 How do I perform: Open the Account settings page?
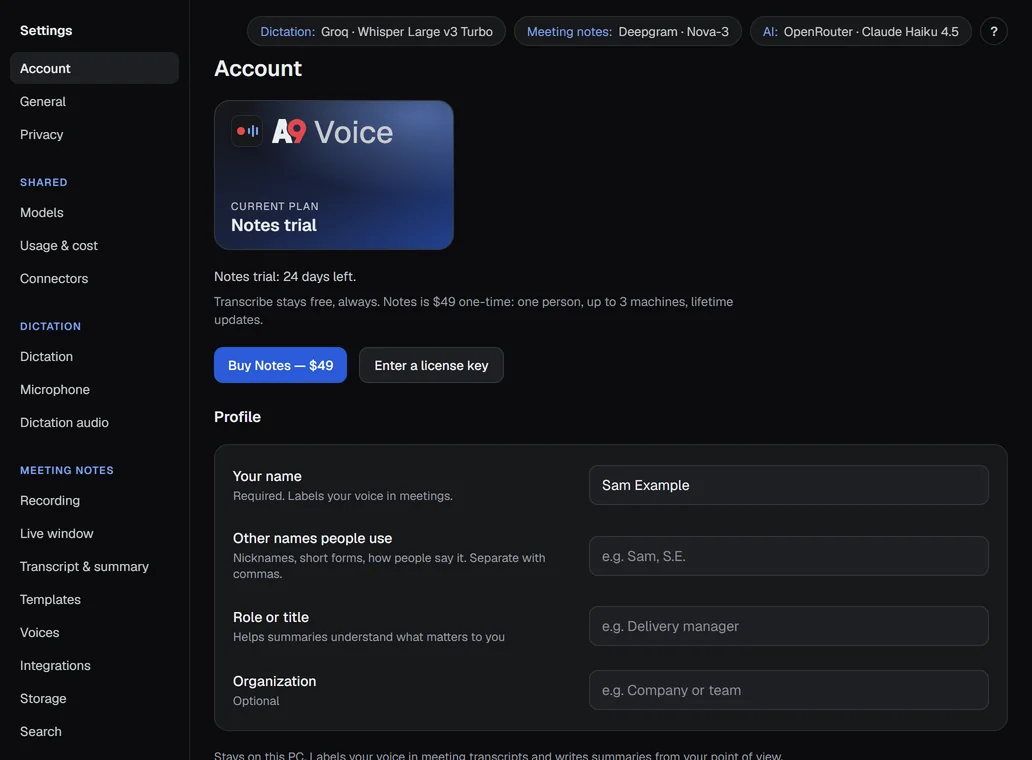click(94, 68)
